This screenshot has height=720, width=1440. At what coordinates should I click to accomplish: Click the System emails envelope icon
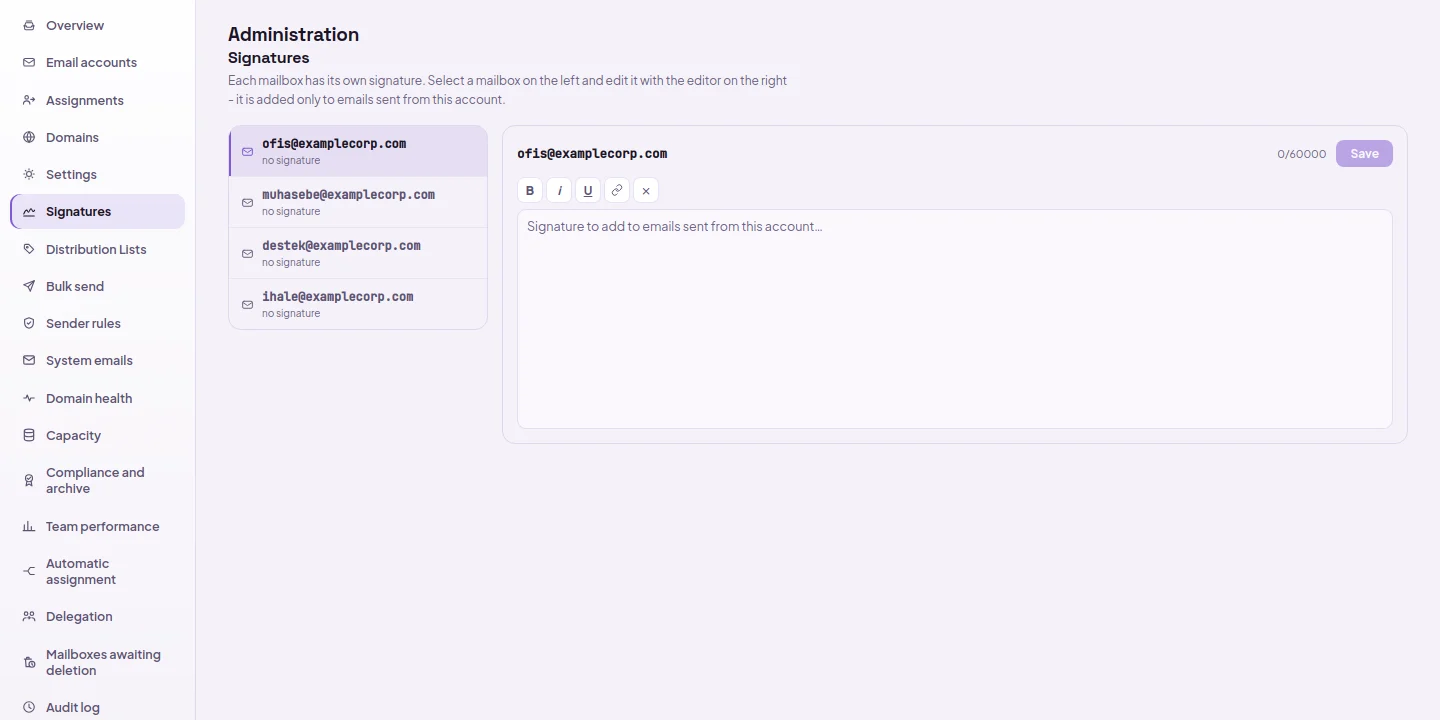pyautogui.click(x=29, y=360)
